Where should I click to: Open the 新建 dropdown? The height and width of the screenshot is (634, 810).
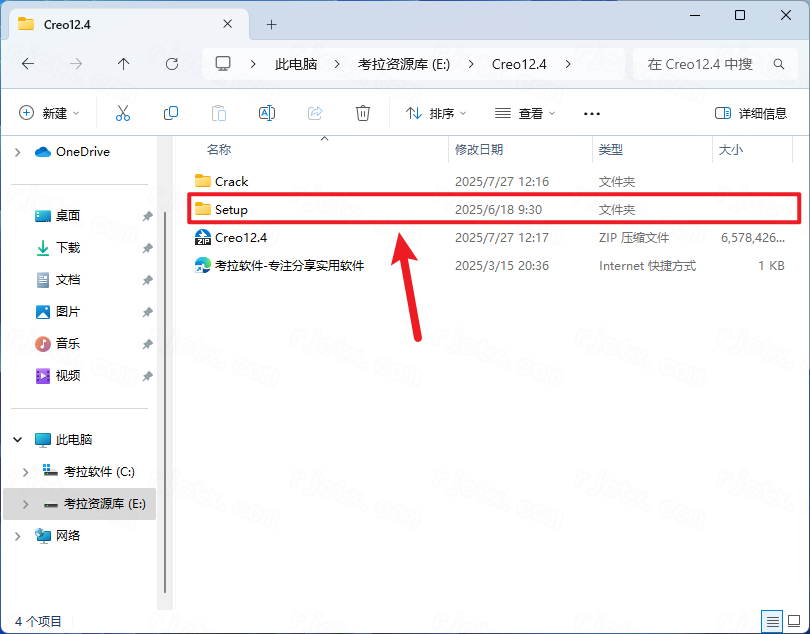click(x=49, y=113)
